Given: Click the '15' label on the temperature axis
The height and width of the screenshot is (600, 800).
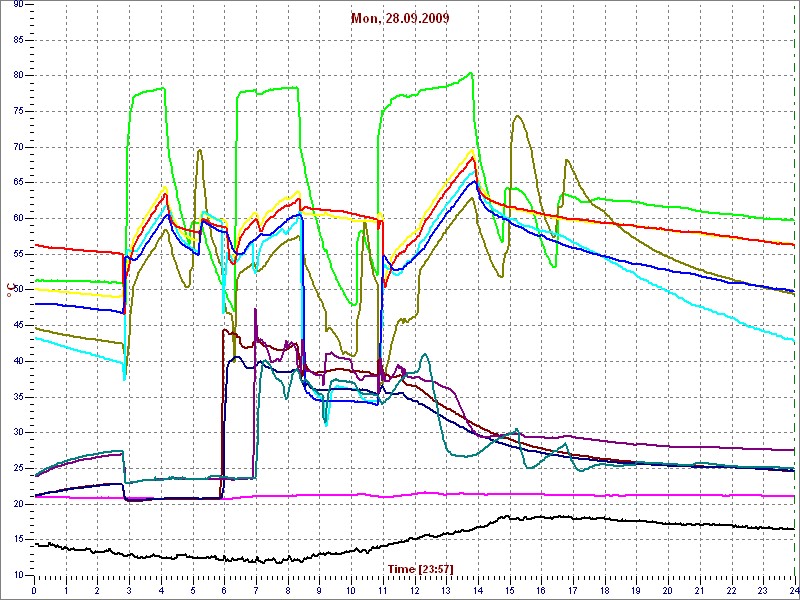Looking at the screenshot, I should 17,540.
